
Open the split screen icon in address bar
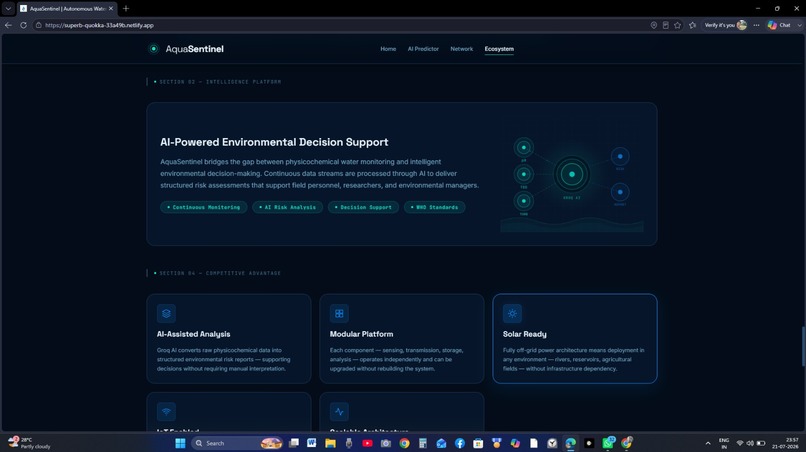click(665, 25)
